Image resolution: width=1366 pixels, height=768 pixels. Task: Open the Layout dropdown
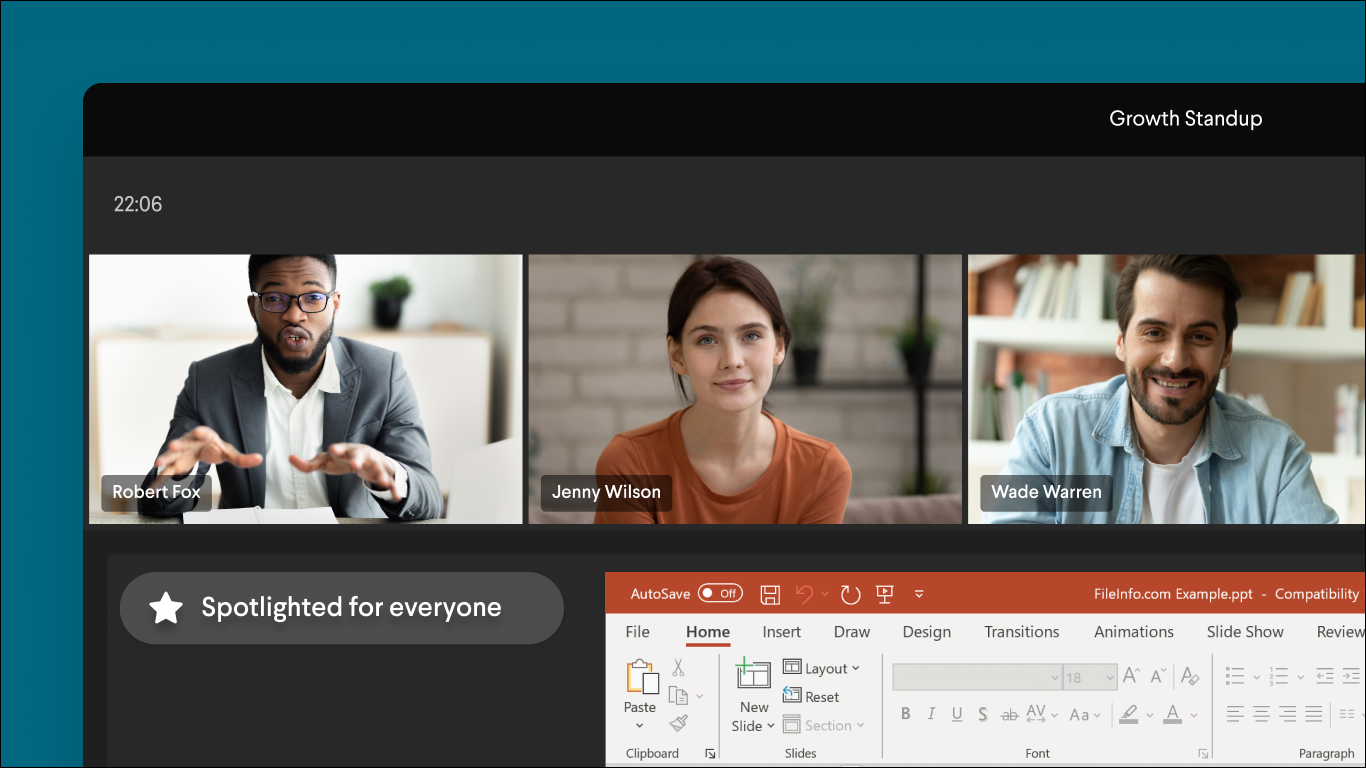pyautogui.click(x=826, y=668)
